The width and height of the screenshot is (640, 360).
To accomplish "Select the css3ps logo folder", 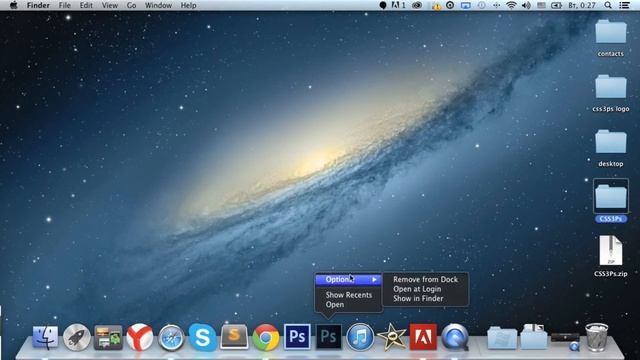I will 611,93.
